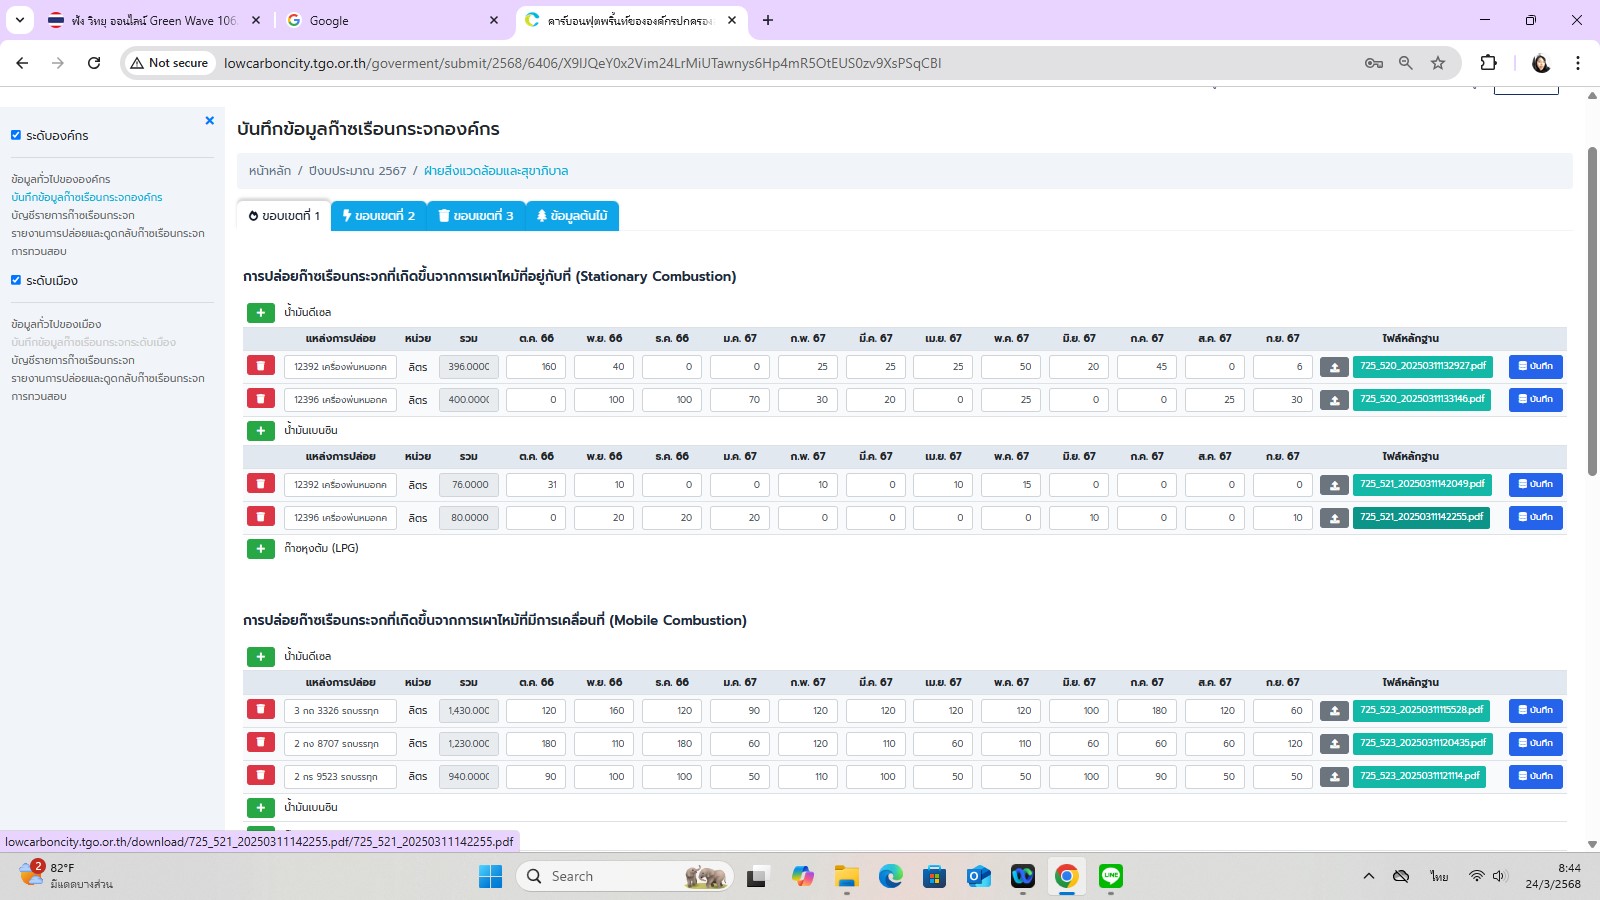
Task: Delete the first 12392 diesel row
Action: (260, 366)
